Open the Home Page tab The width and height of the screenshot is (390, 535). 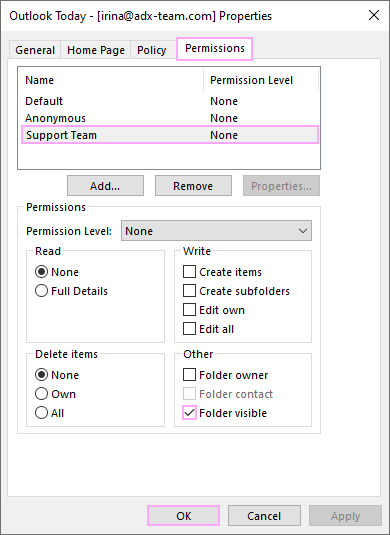pyautogui.click(x=96, y=50)
